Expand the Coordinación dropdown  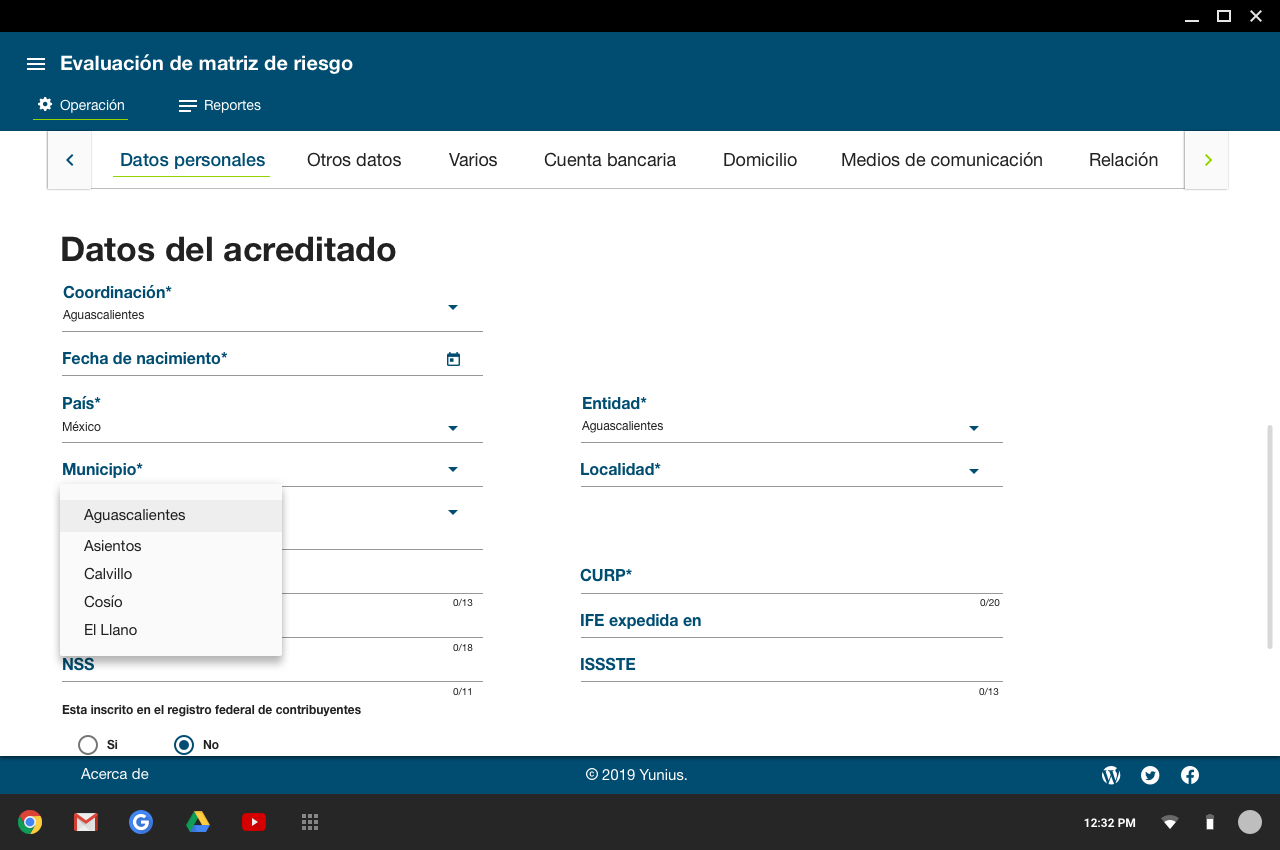[452, 308]
